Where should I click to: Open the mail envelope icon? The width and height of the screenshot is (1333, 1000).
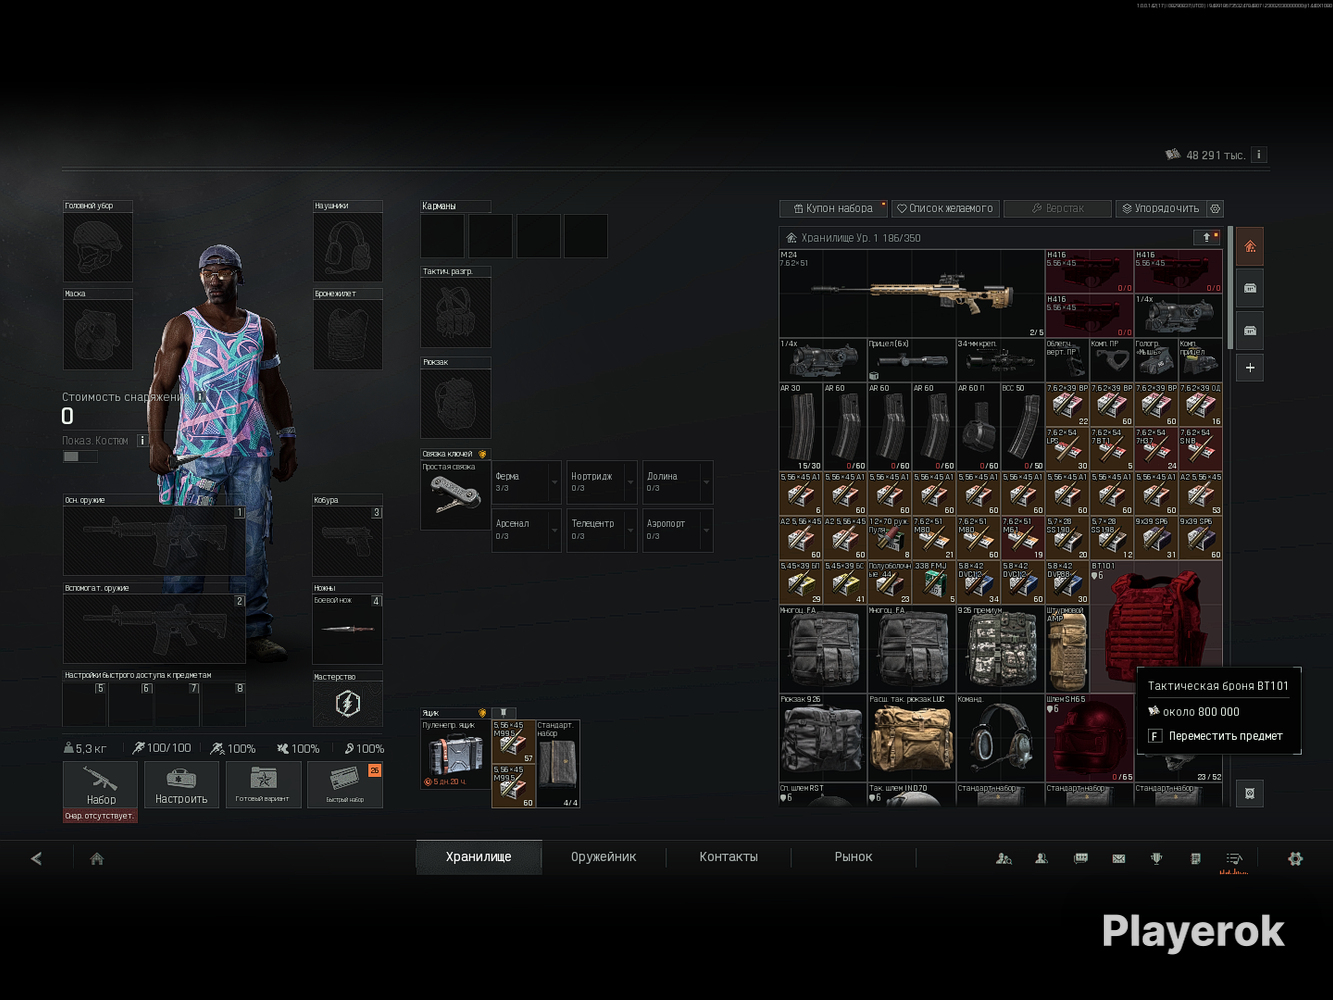pos(1119,858)
